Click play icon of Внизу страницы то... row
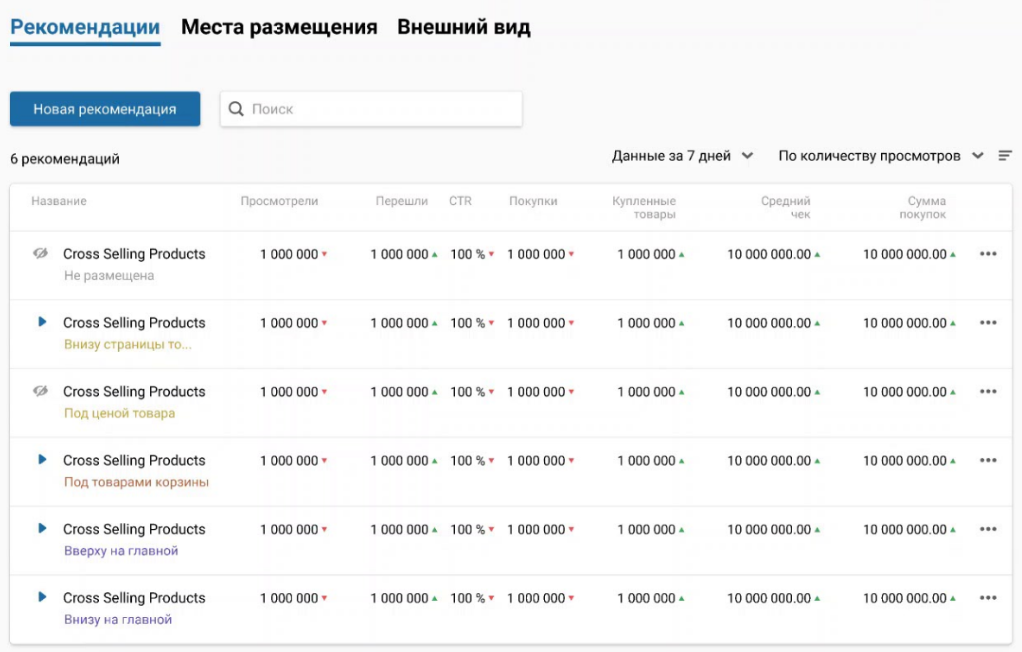The width and height of the screenshot is (1022, 652). [42, 321]
